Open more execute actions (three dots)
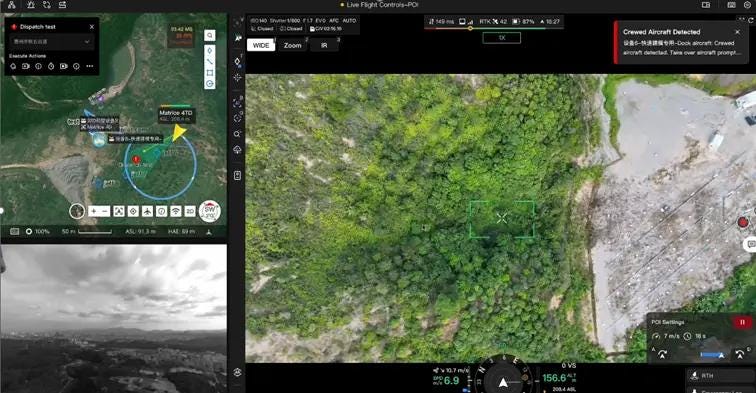756x393 pixels. (90, 66)
